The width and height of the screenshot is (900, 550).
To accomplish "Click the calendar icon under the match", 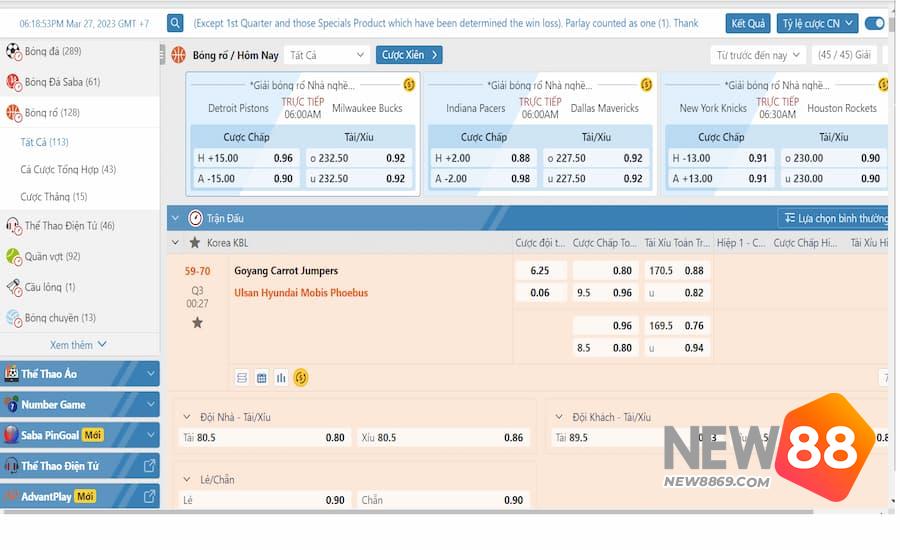I will tap(261, 378).
